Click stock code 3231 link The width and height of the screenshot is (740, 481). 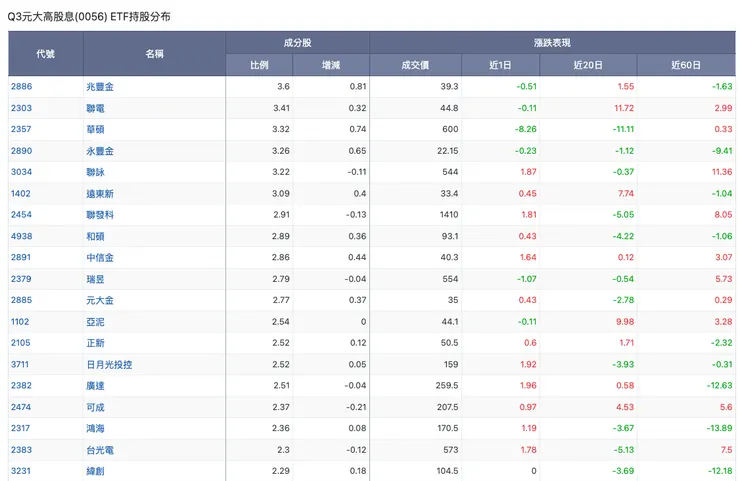[22, 471]
